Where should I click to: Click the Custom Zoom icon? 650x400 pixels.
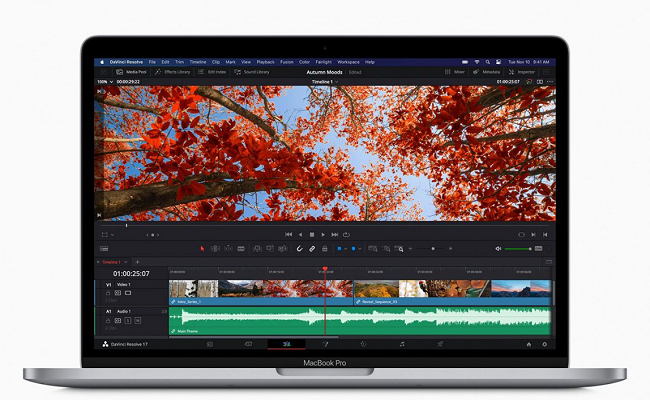(399, 249)
